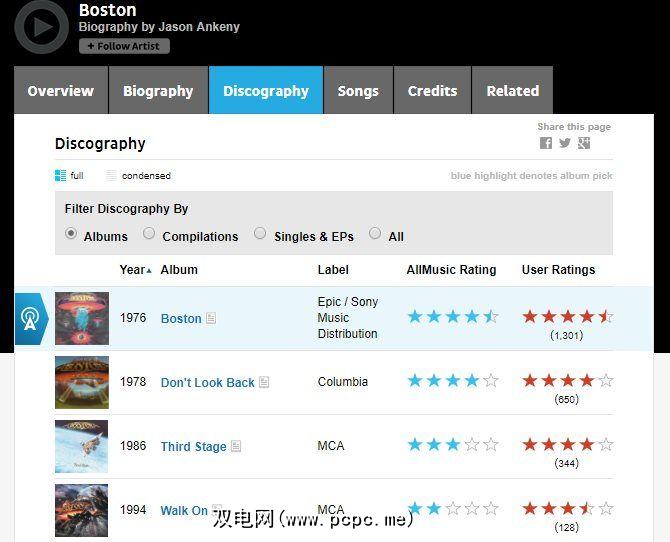
Task: Click the MCA label in Third Stage row
Action: pos(331,446)
